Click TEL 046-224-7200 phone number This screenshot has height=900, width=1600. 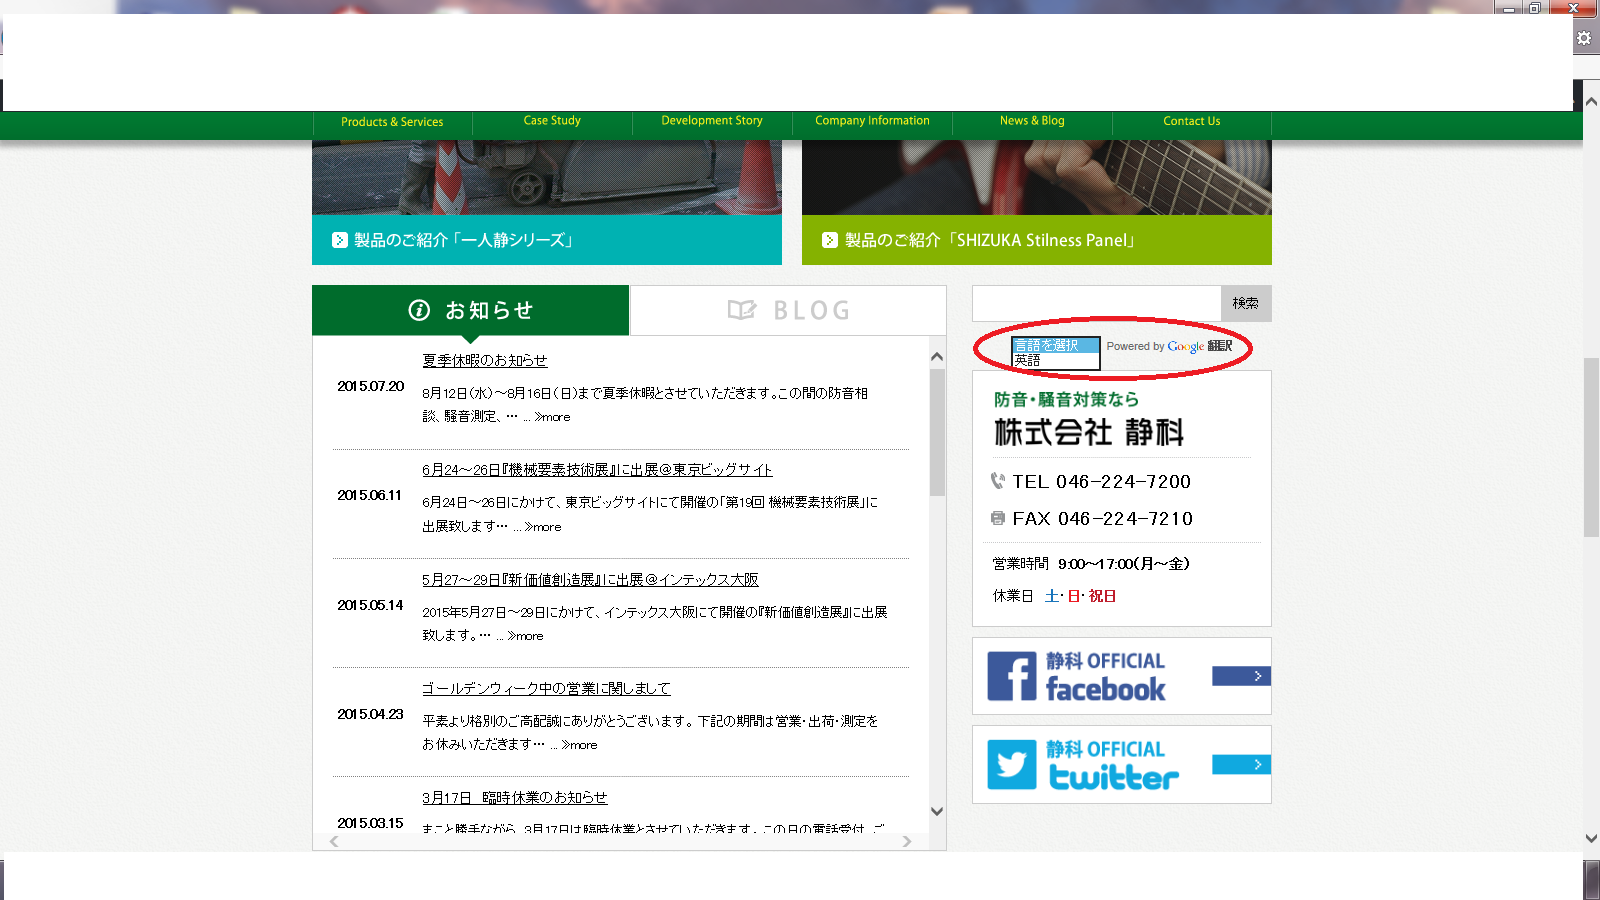click(x=1101, y=481)
